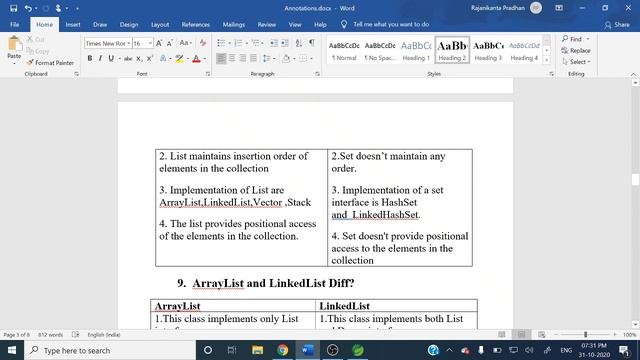Screen dimensions: 640x360
Task: Click the Borders icon
Action: click(x=303, y=59)
